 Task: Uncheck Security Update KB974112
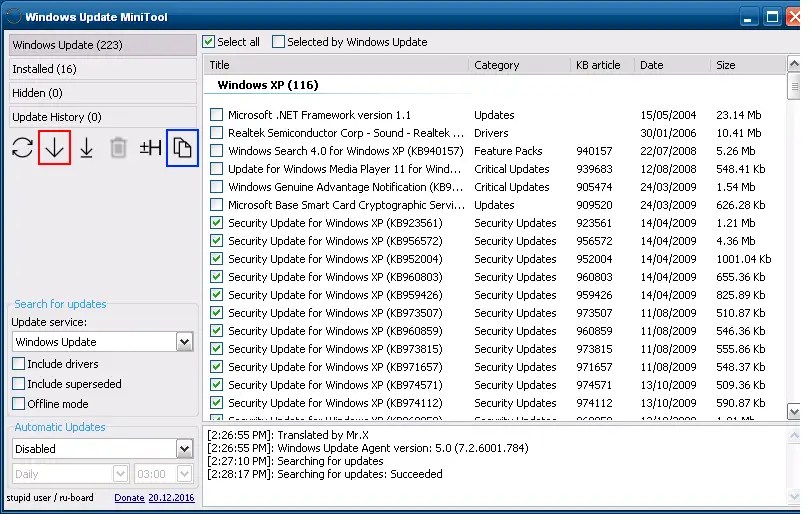point(216,403)
